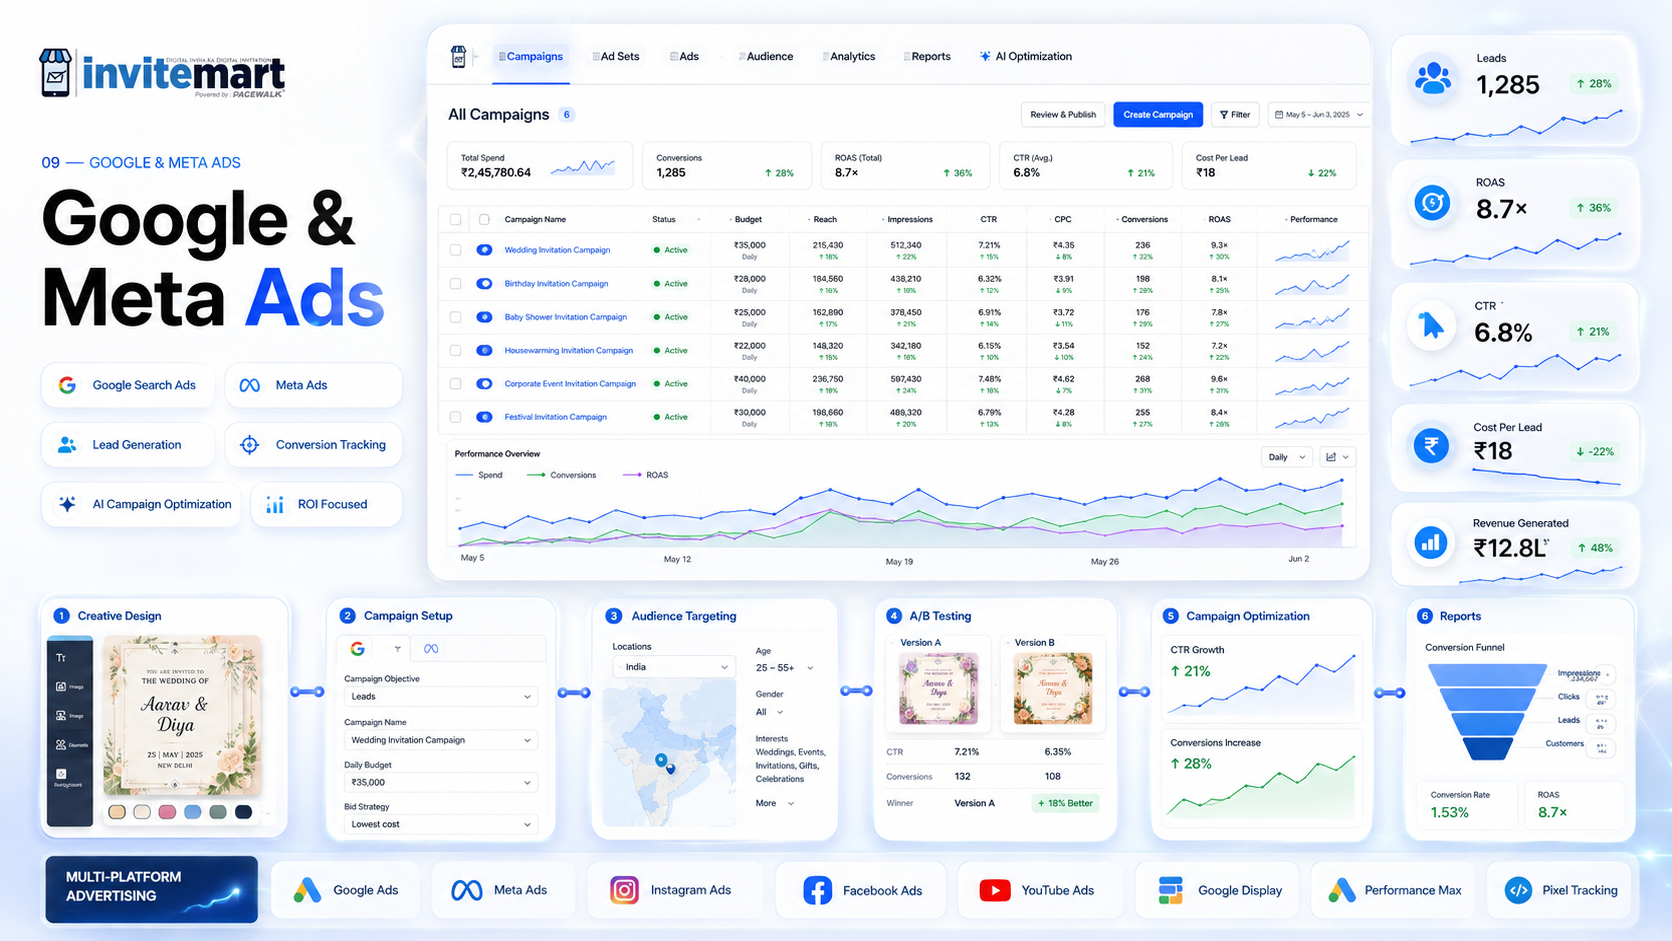Image resolution: width=1672 pixels, height=941 pixels.
Task: Open the May 5 – Jun 3, 2025 date range dropdown
Action: click(1318, 115)
